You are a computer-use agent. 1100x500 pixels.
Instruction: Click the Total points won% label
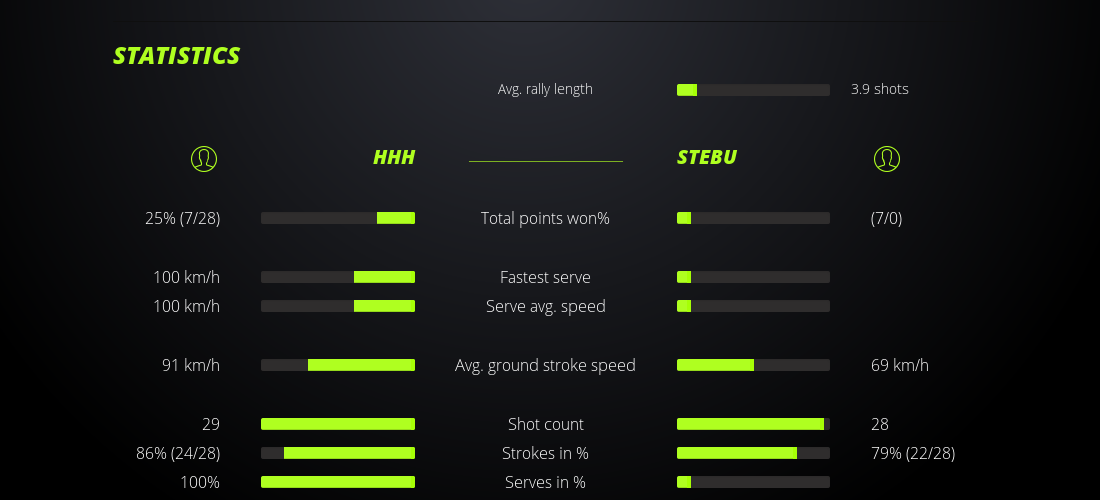pyautogui.click(x=545, y=218)
